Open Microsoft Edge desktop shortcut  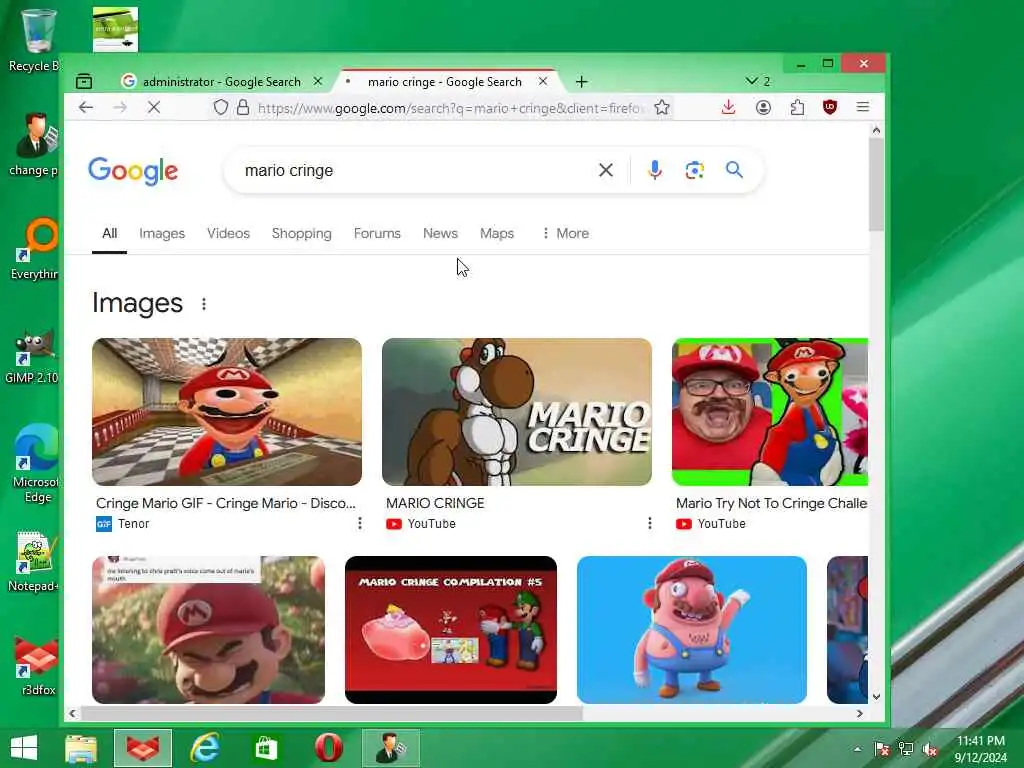click(36, 463)
